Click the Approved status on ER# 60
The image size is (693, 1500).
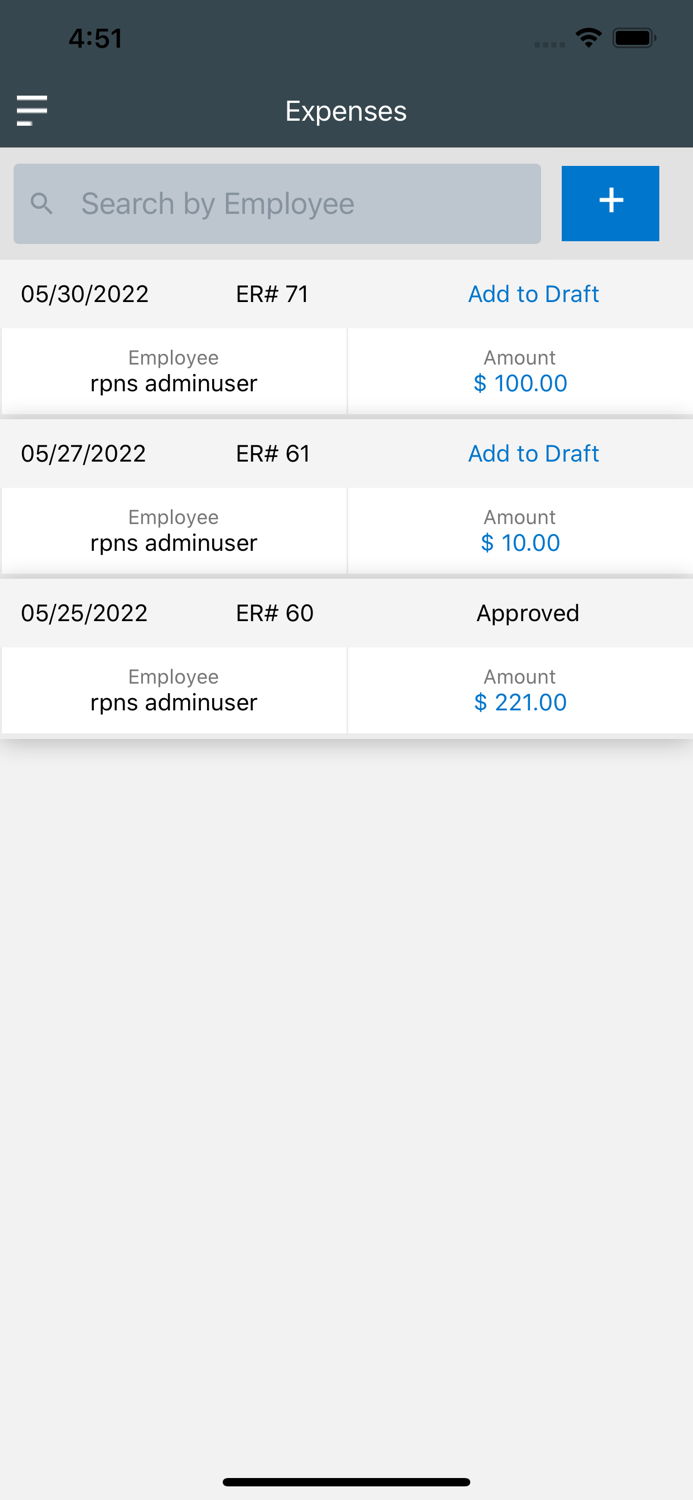[527, 613]
